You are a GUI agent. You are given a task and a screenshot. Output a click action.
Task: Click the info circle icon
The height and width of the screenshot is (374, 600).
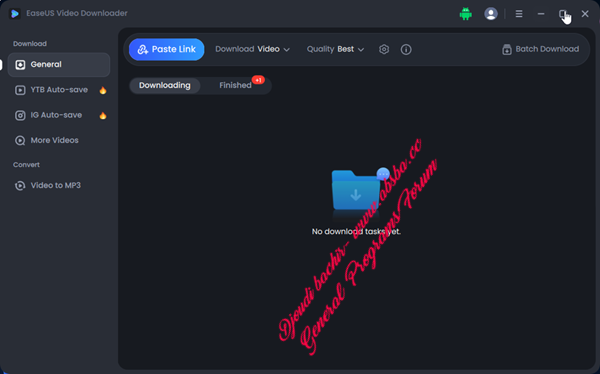click(406, 49)
